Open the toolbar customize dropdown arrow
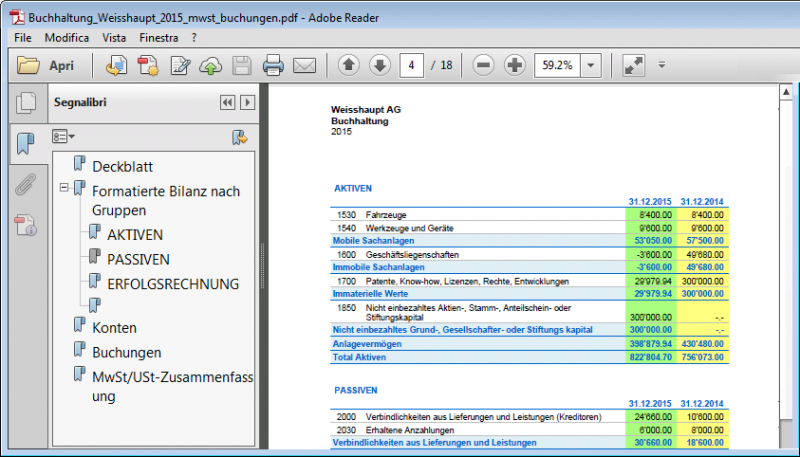This screenshot has width=800, height=457. pyautogui.click(x=662, y=65)
